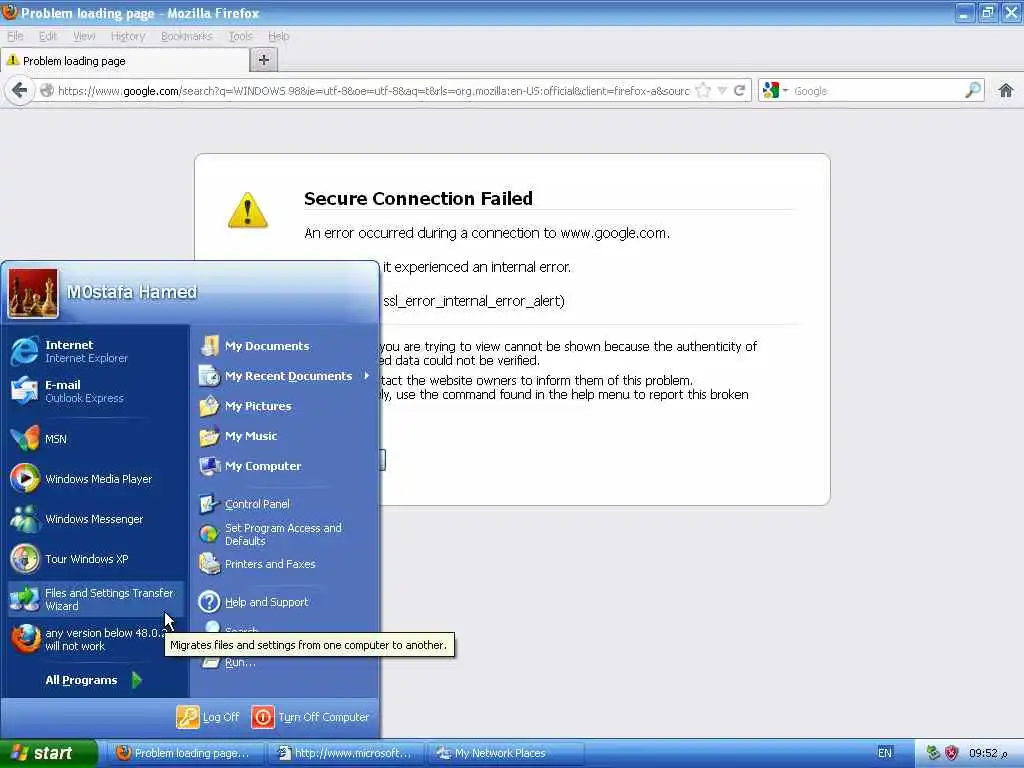Open My Pictures folder
This screenshot has width=1024, height=768.
click(285, 406)
